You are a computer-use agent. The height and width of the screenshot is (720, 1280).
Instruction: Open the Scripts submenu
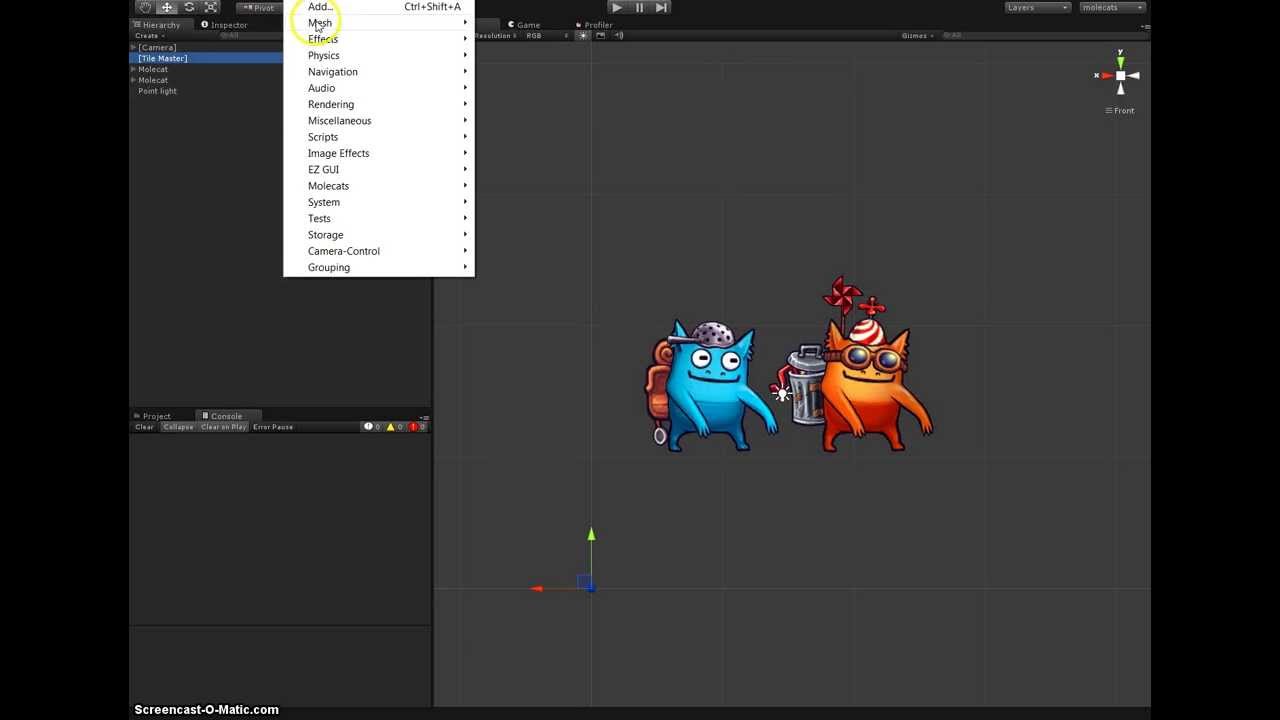378,137
